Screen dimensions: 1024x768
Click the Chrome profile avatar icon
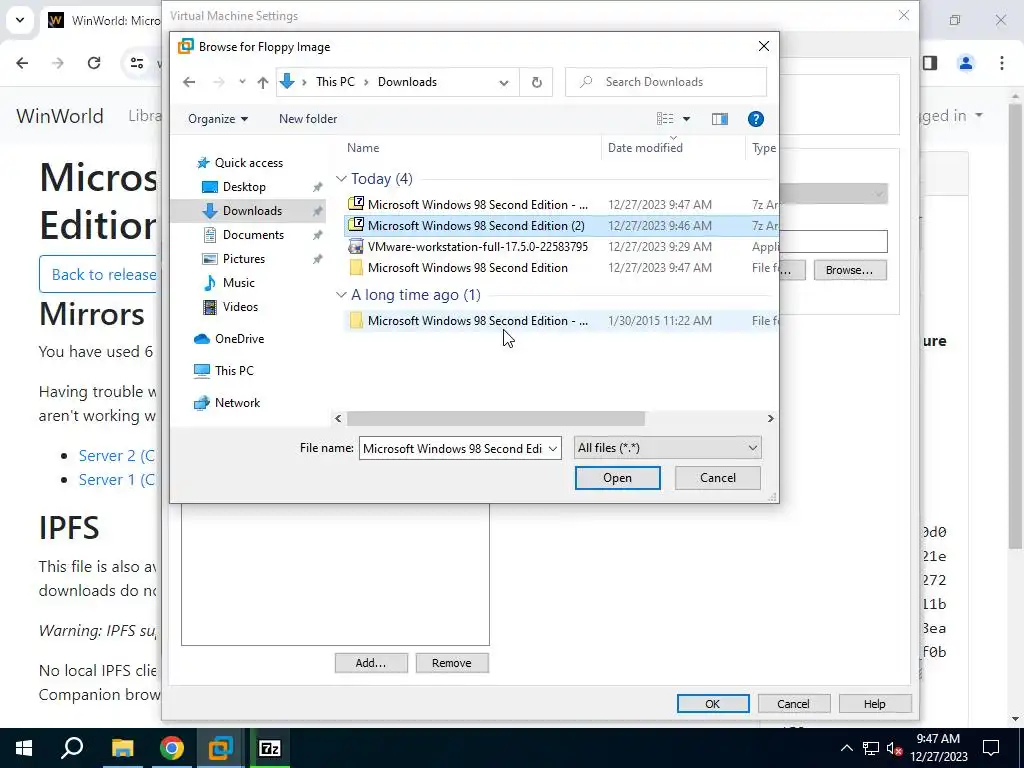tap(965, 63)
